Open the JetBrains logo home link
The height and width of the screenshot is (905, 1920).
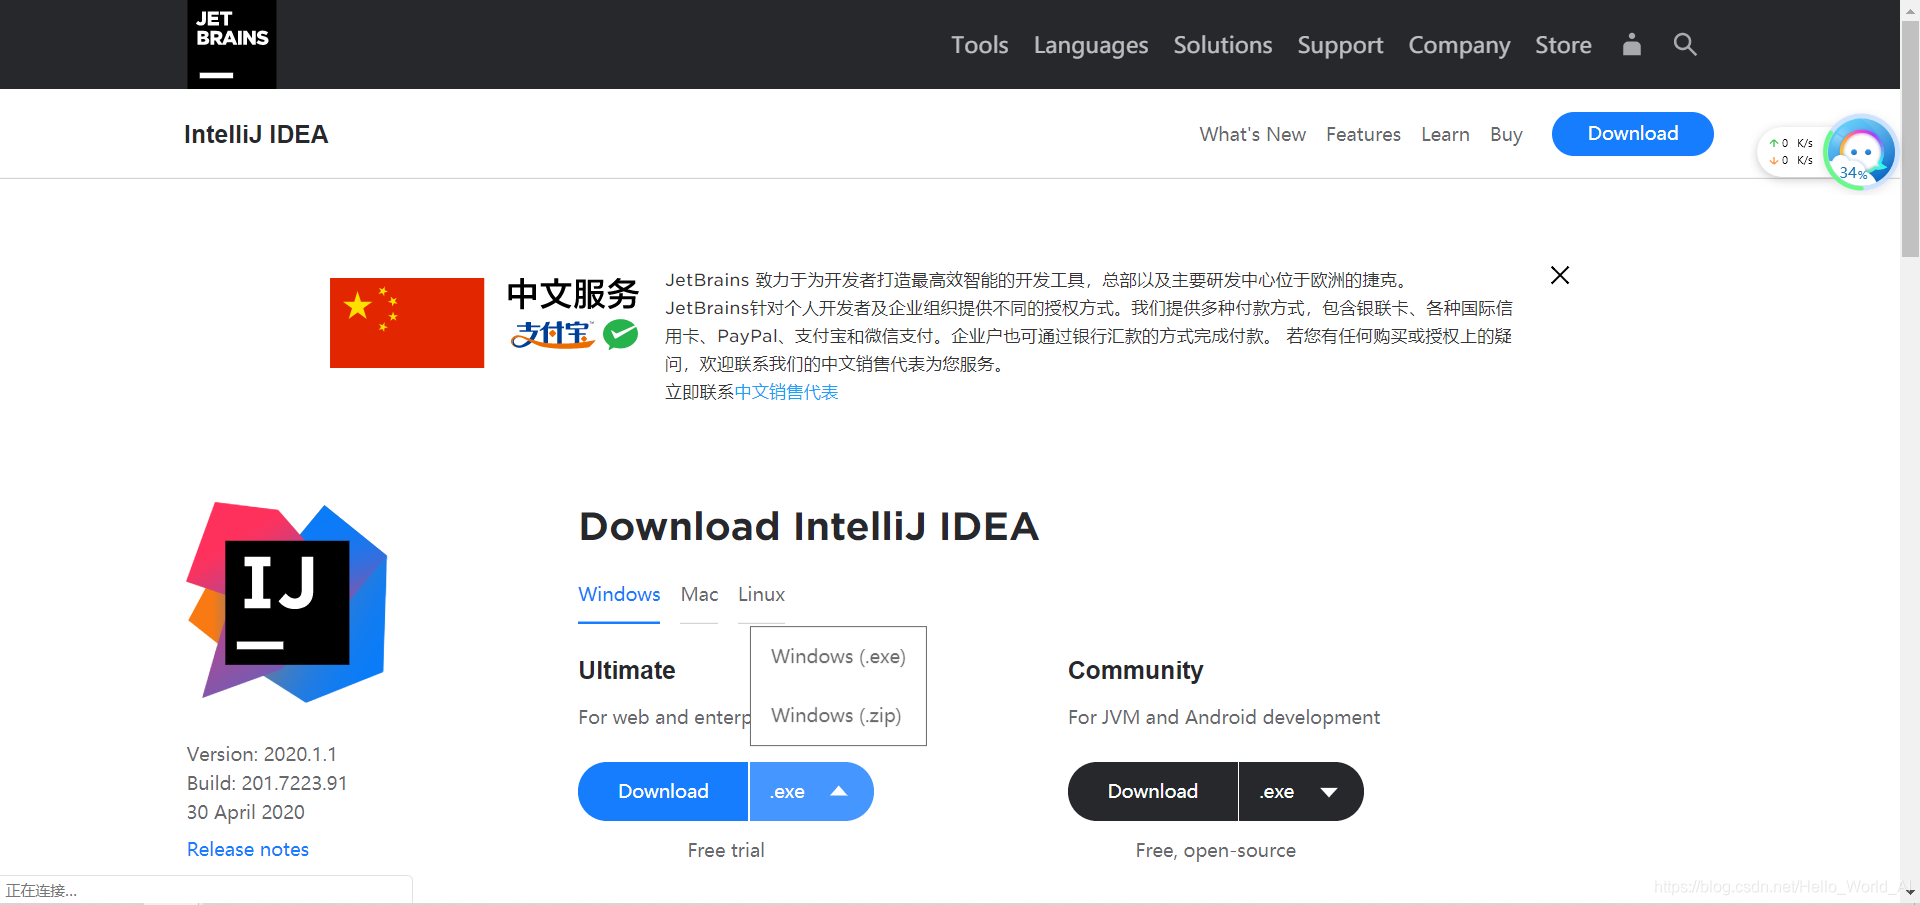(232, 44)
